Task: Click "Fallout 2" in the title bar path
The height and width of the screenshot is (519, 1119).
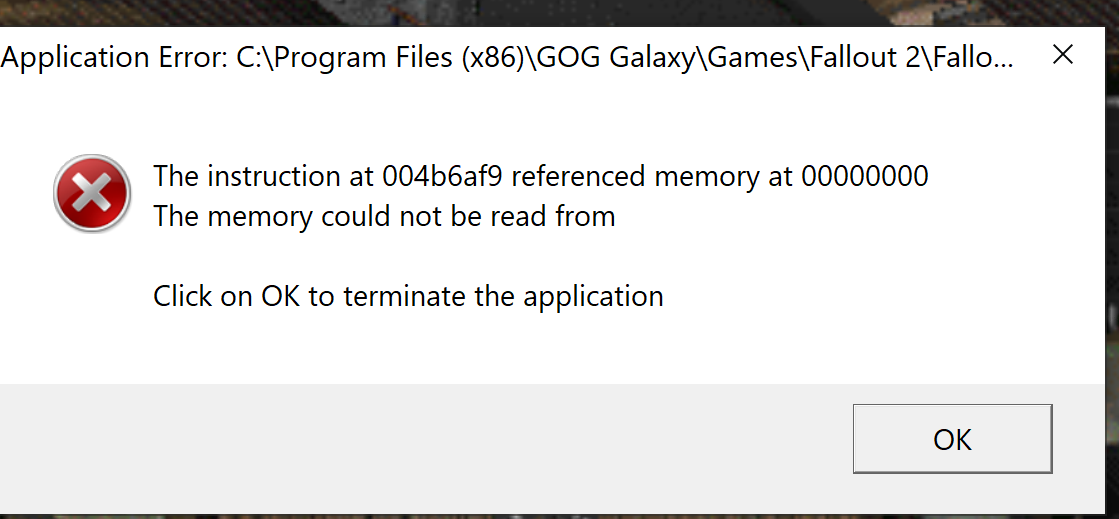Action: pyautogui.click(x=836, y=58)
